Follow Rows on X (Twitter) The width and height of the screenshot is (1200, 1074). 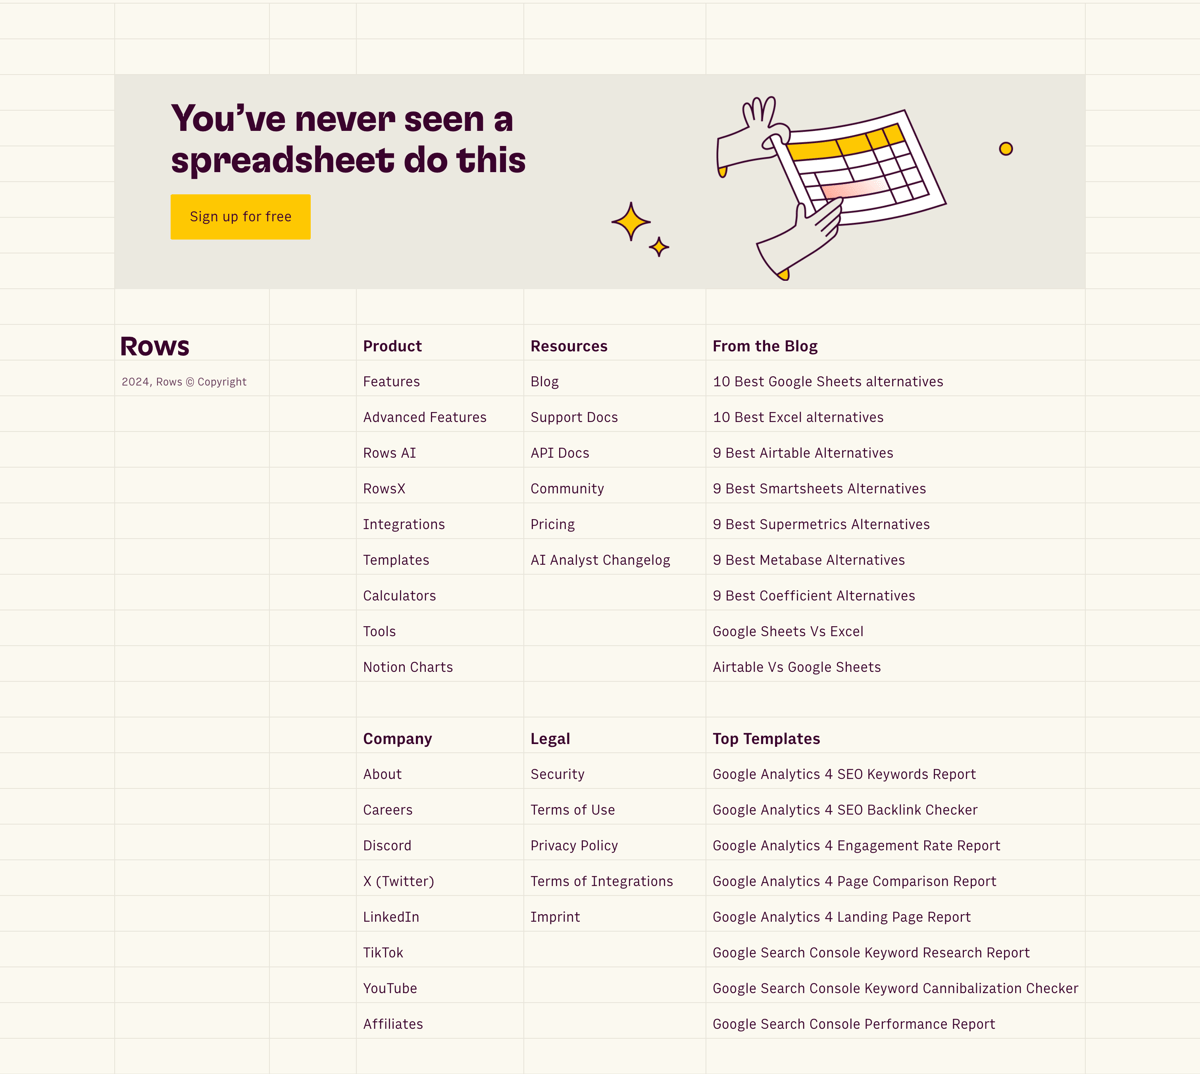click(398, 881)
